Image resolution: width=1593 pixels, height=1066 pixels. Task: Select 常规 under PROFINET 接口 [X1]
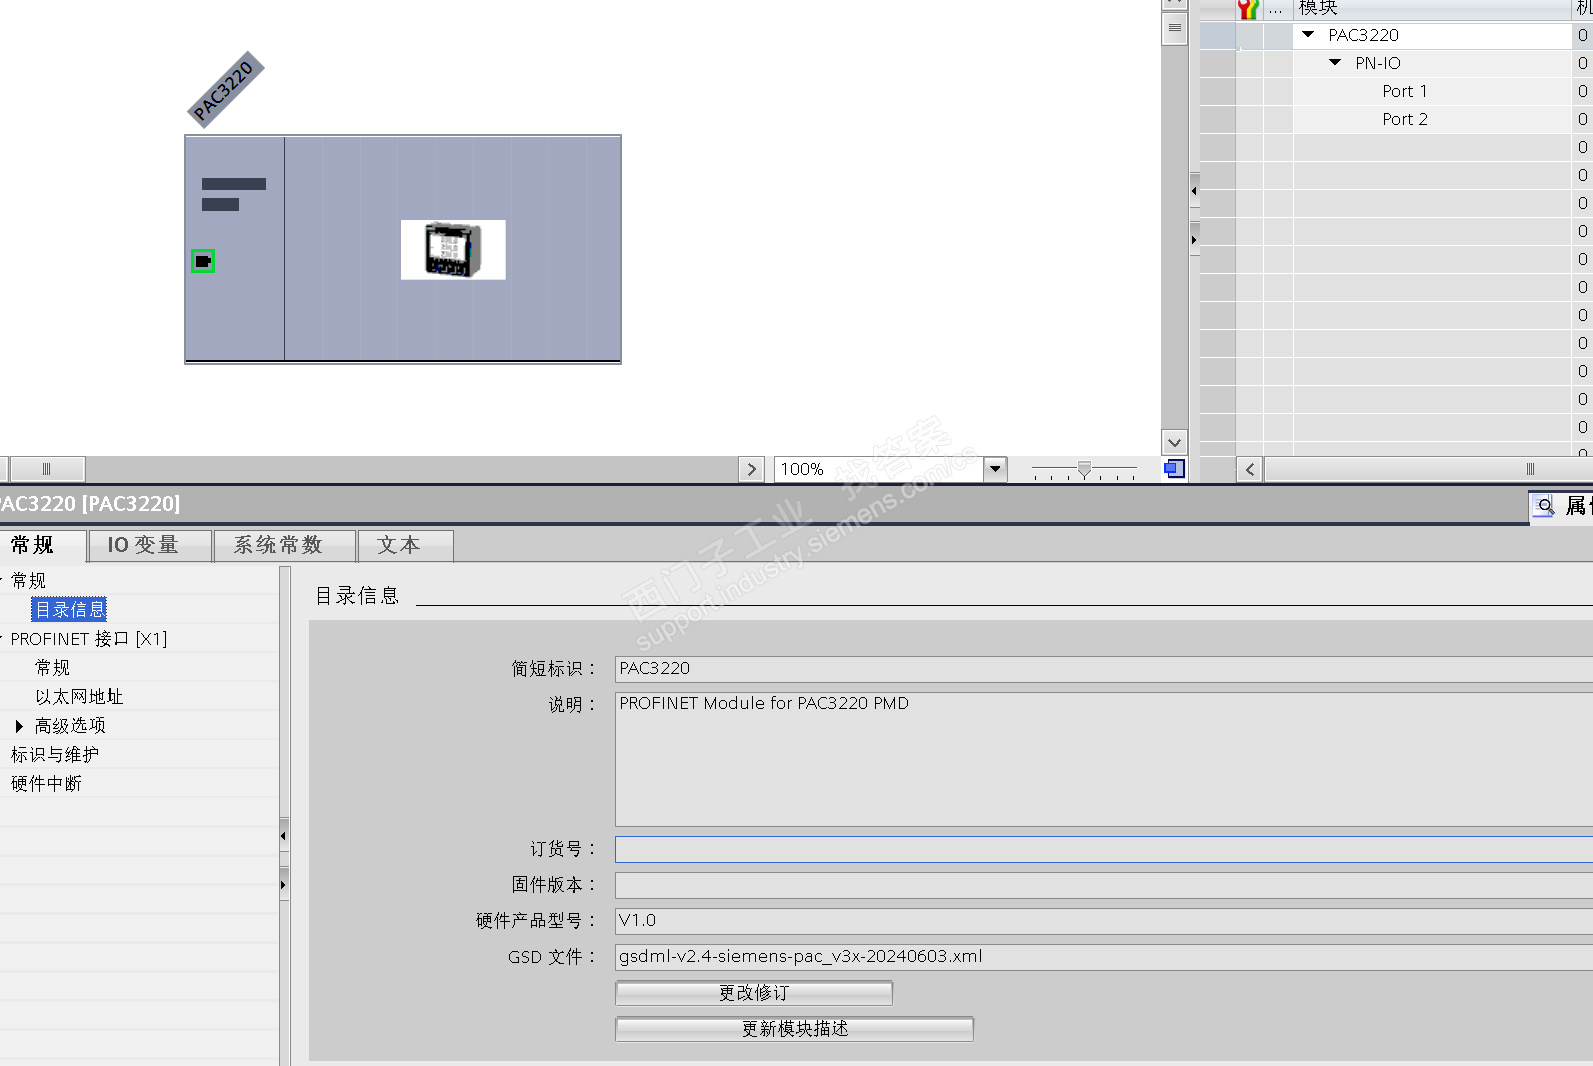point(52,668)
